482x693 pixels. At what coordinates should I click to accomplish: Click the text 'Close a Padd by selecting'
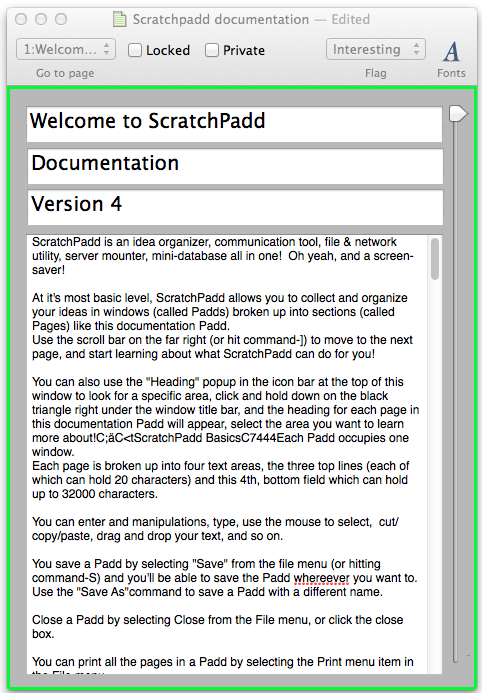(x=101, y=620)
